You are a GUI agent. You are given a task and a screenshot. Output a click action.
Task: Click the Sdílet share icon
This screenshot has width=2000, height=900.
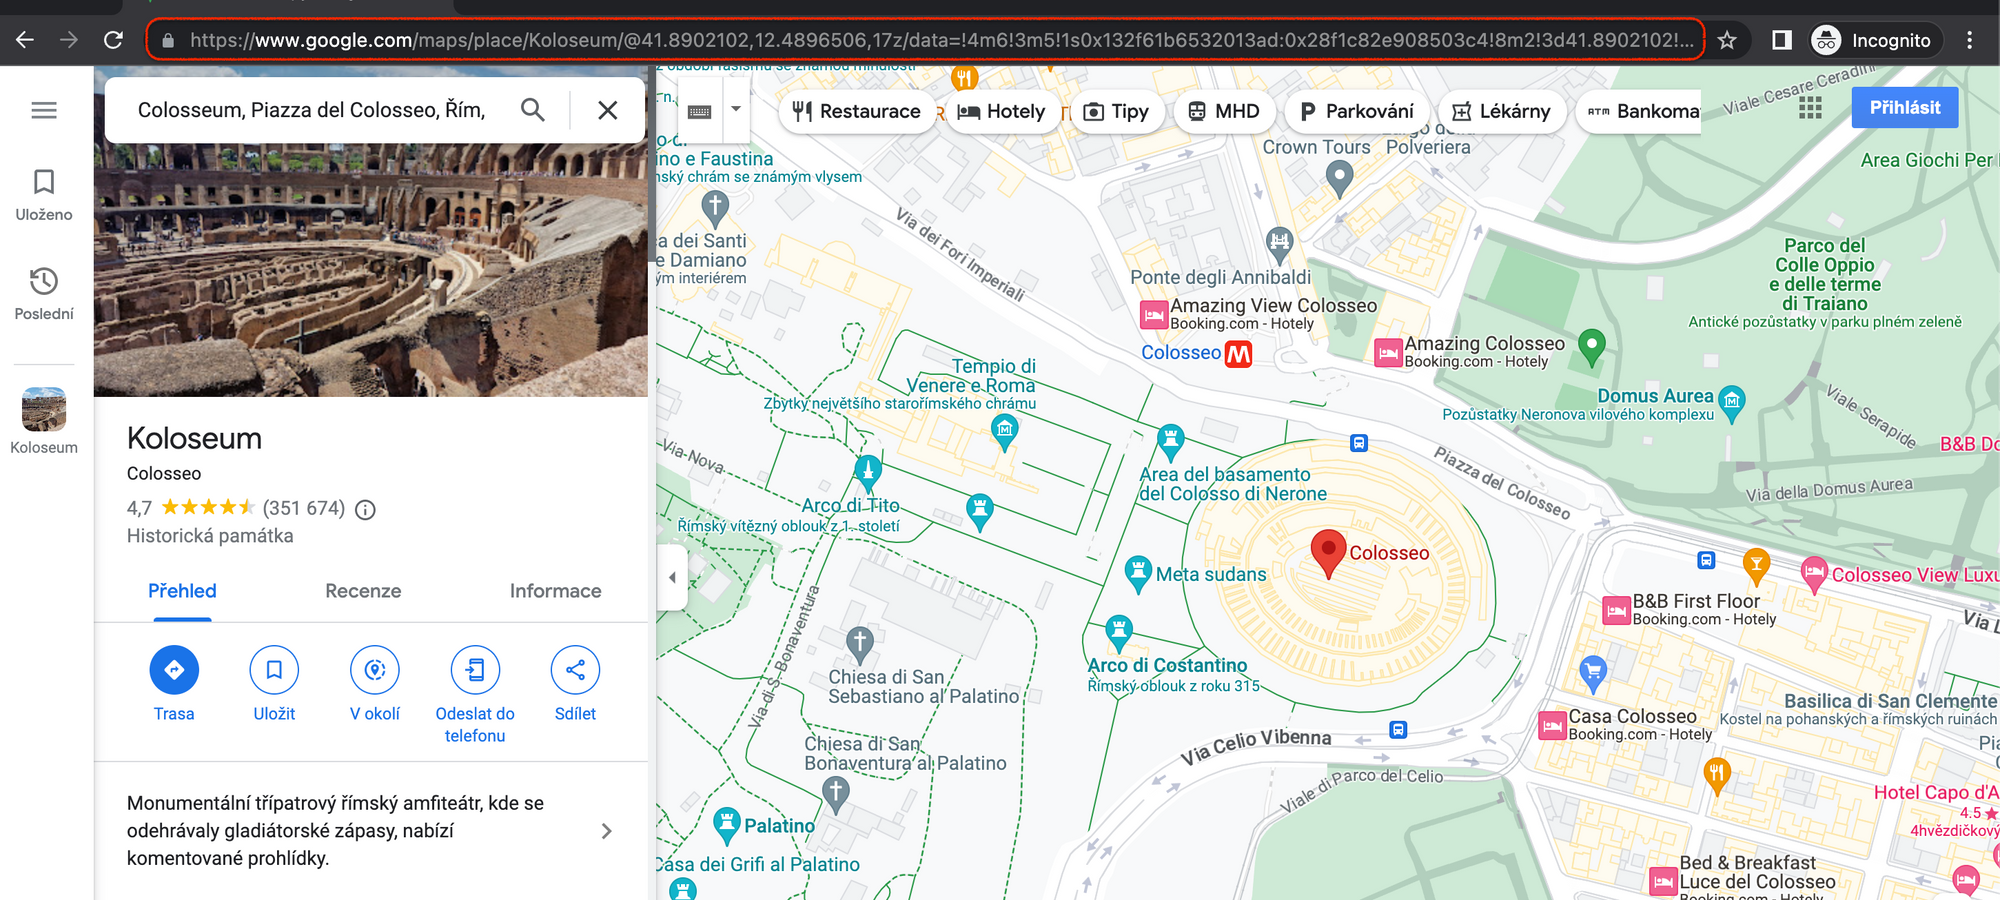[575, 670]
